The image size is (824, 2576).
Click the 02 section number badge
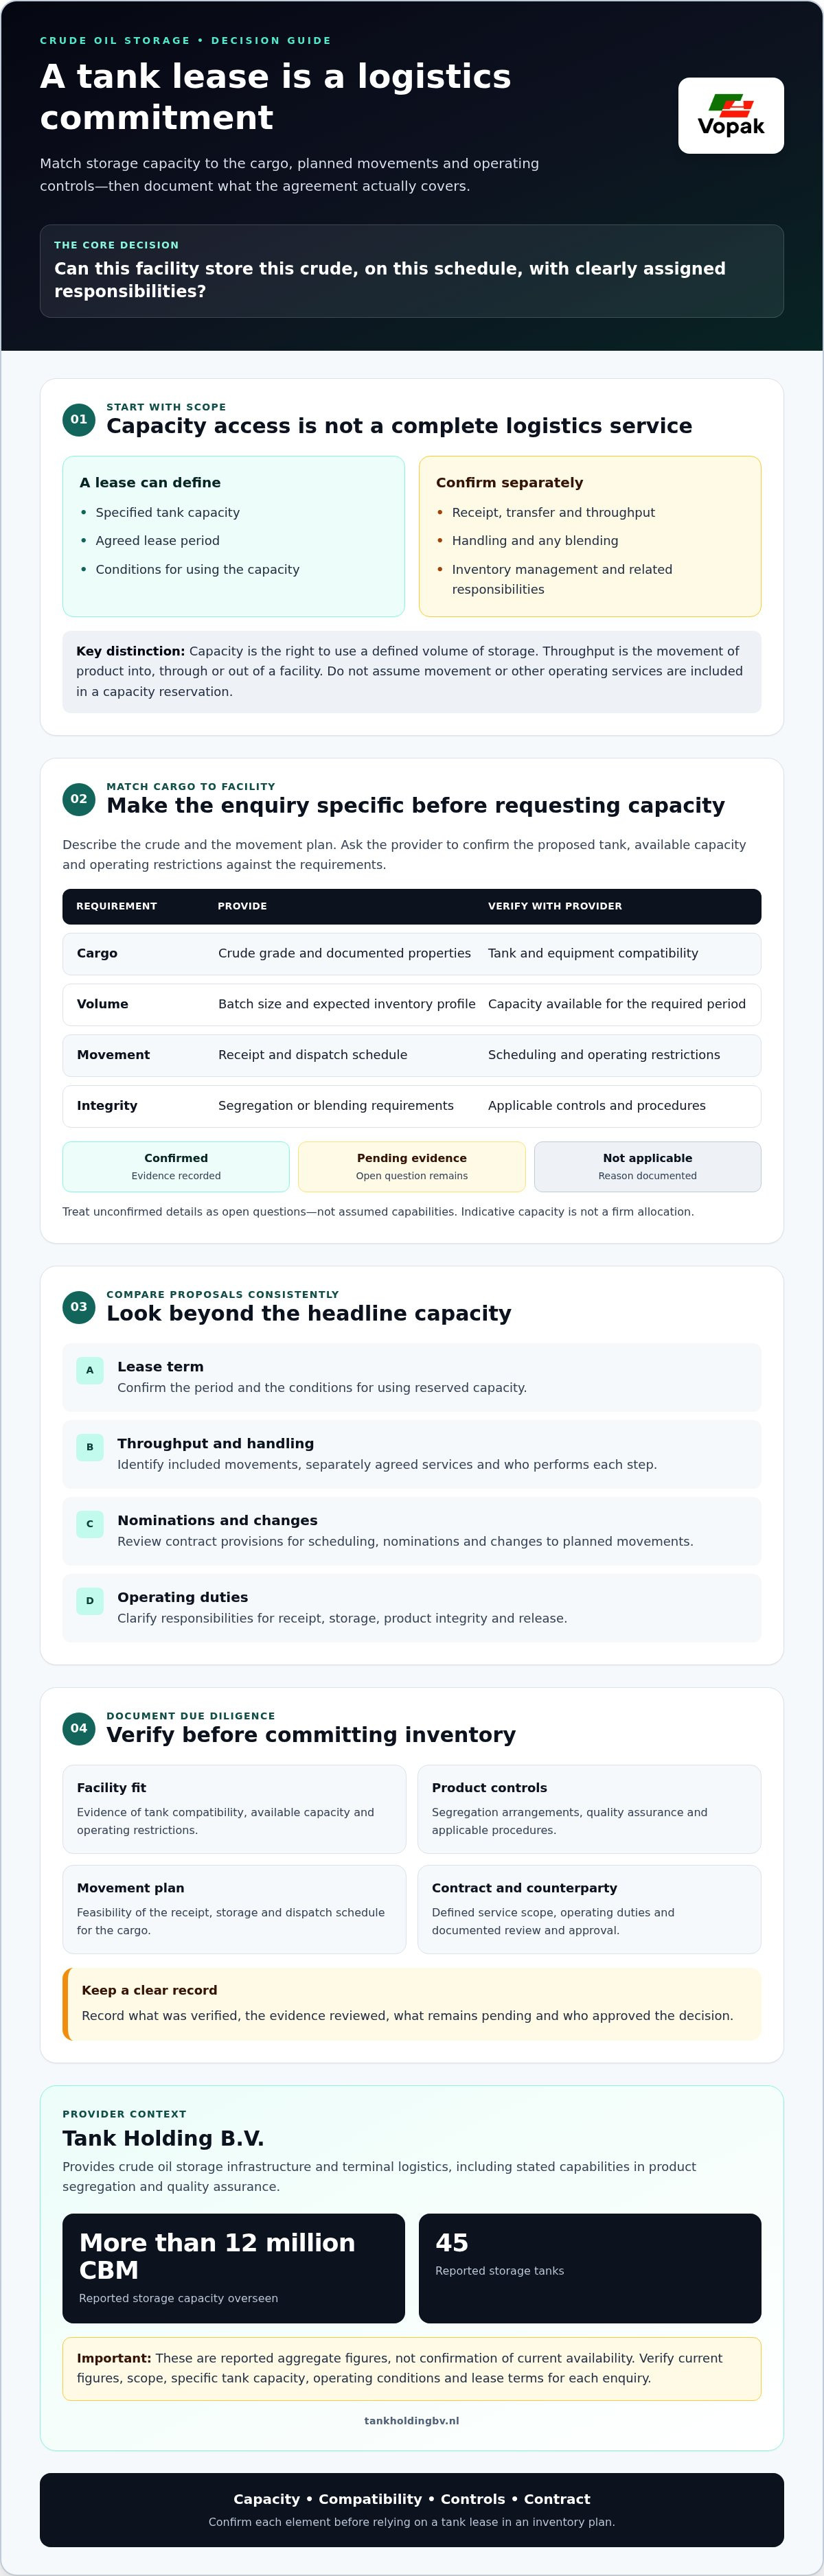point(79,799)
